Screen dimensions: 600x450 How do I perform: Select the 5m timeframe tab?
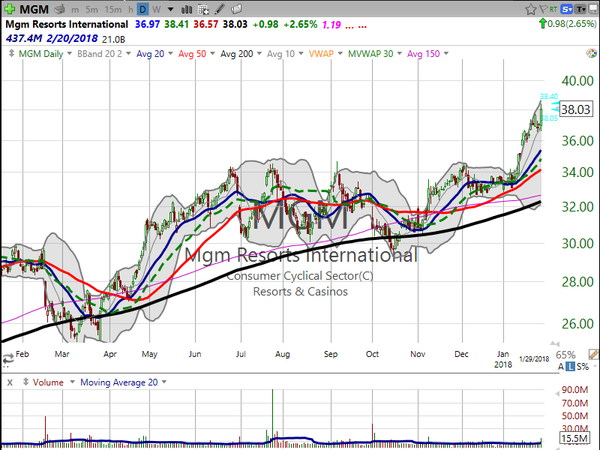[x=92, y=10]
